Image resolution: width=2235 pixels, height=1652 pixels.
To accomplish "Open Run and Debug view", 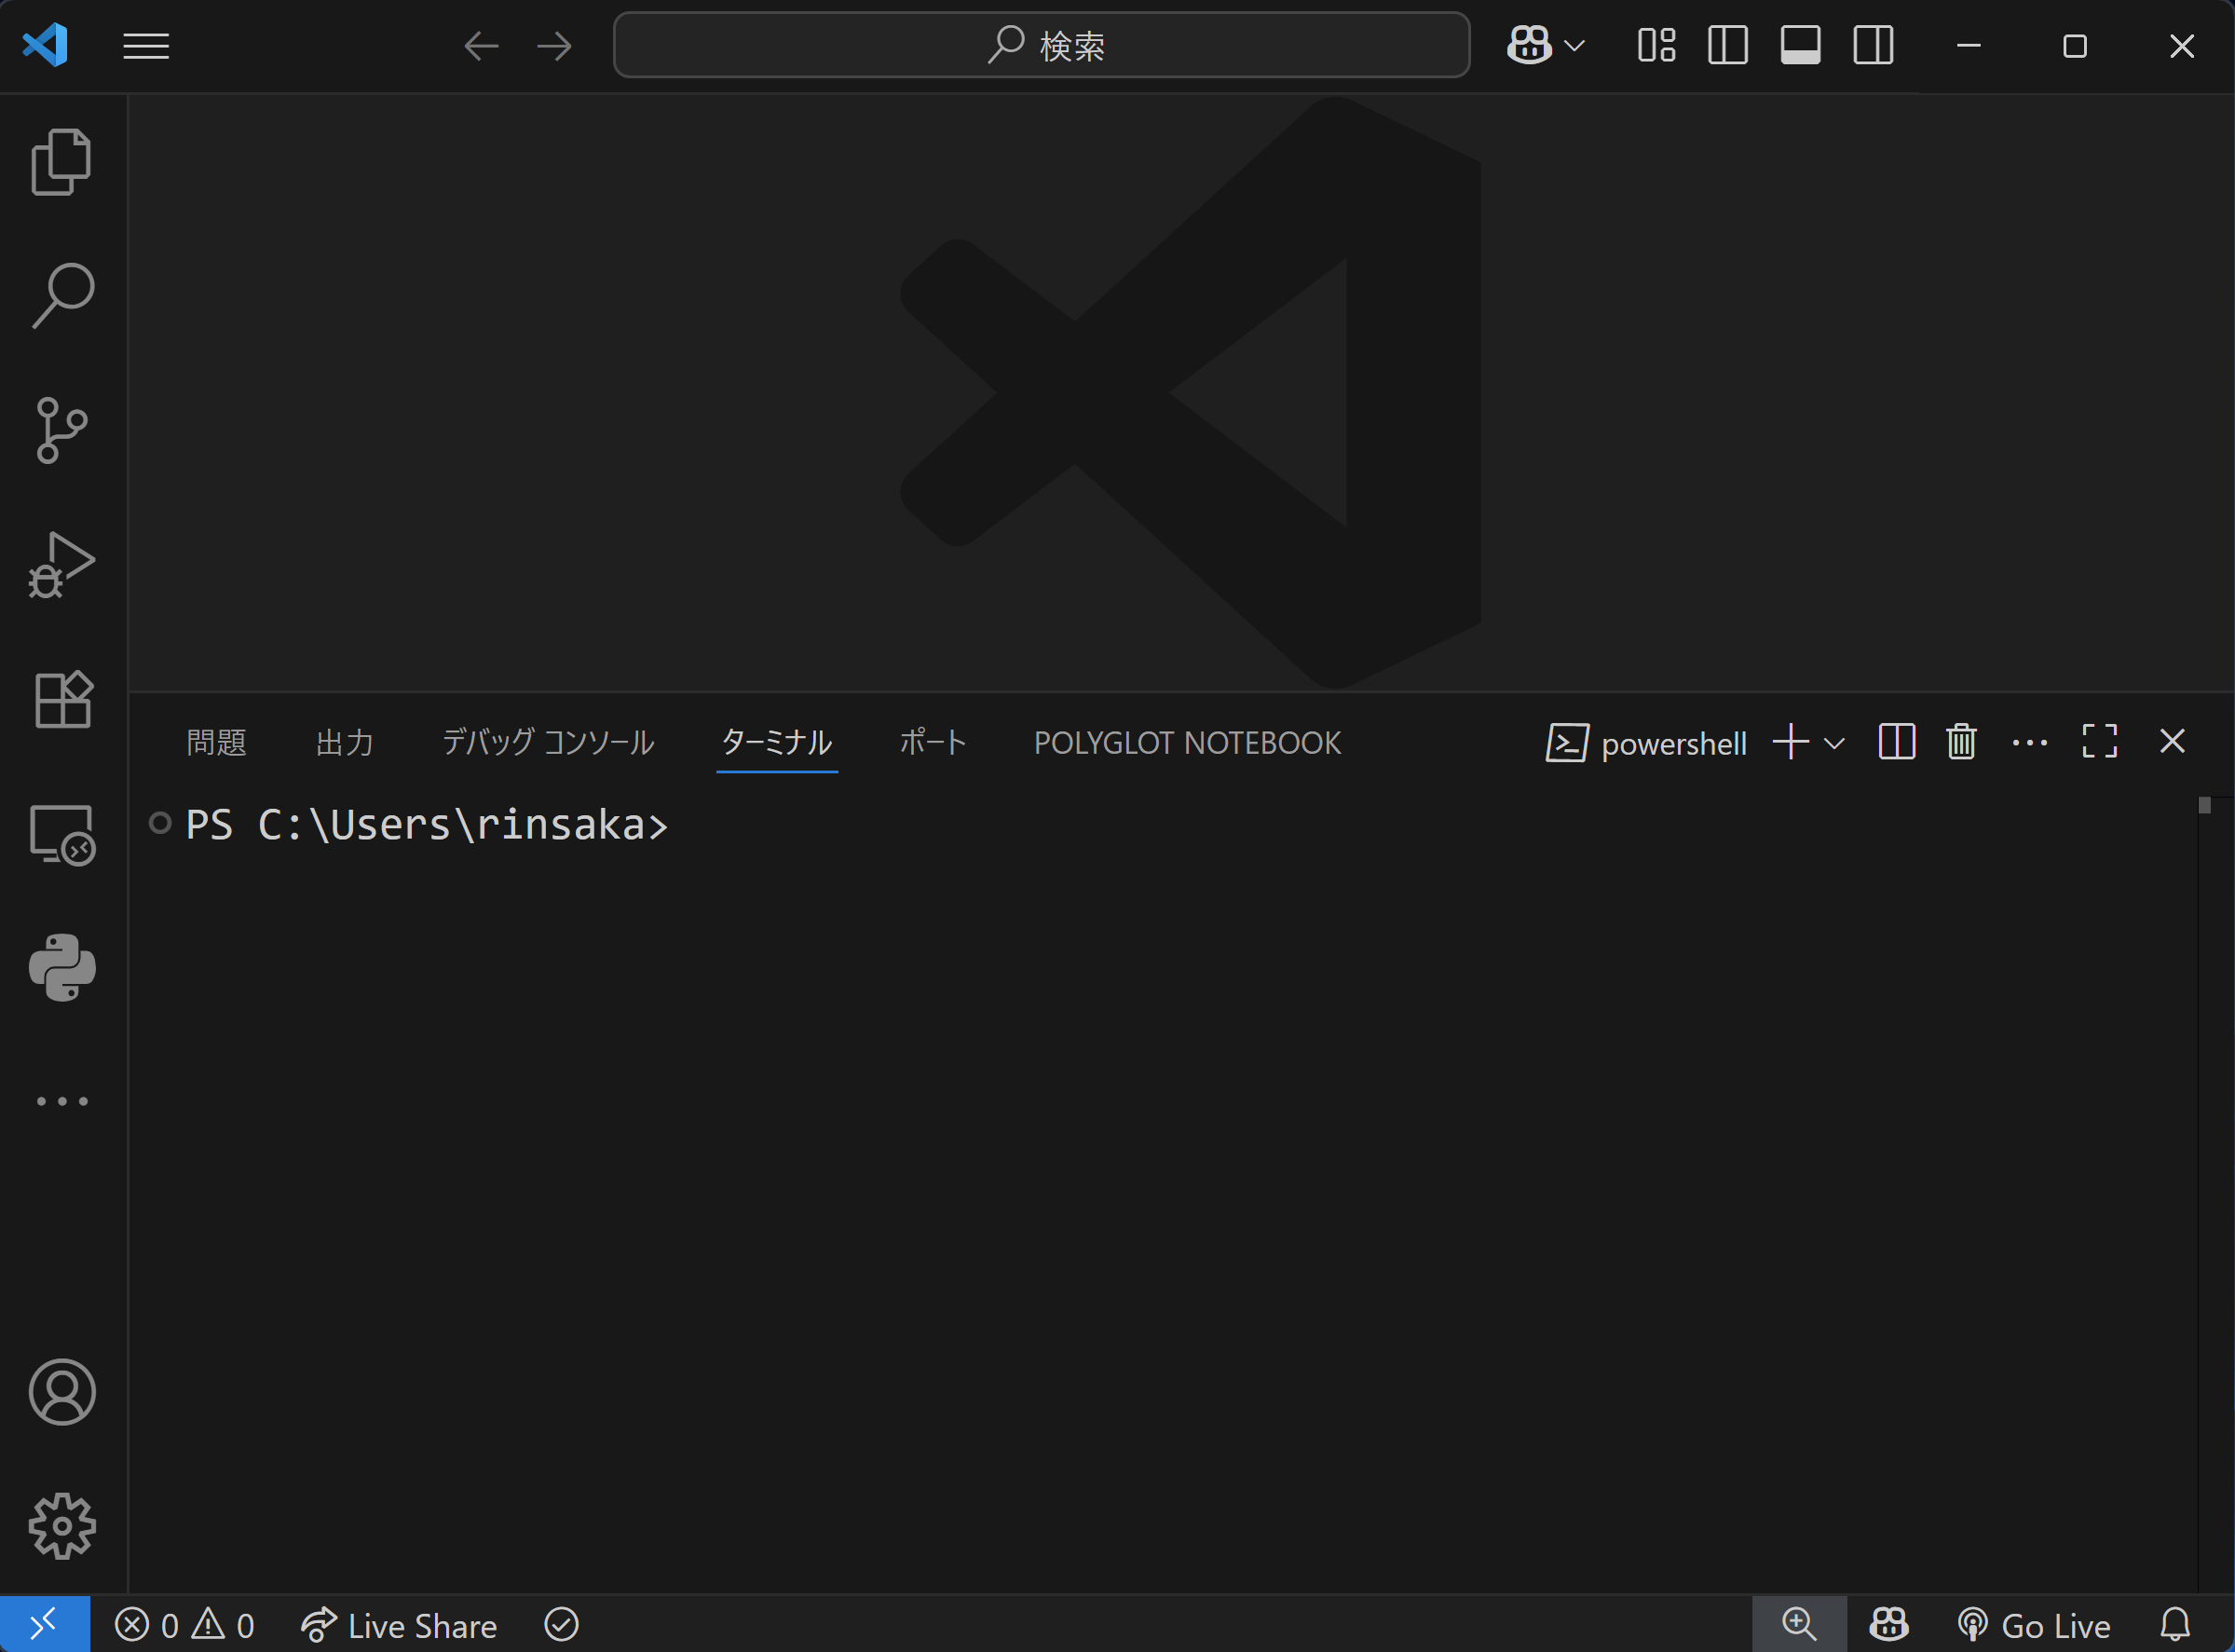I will coord(62,565).
